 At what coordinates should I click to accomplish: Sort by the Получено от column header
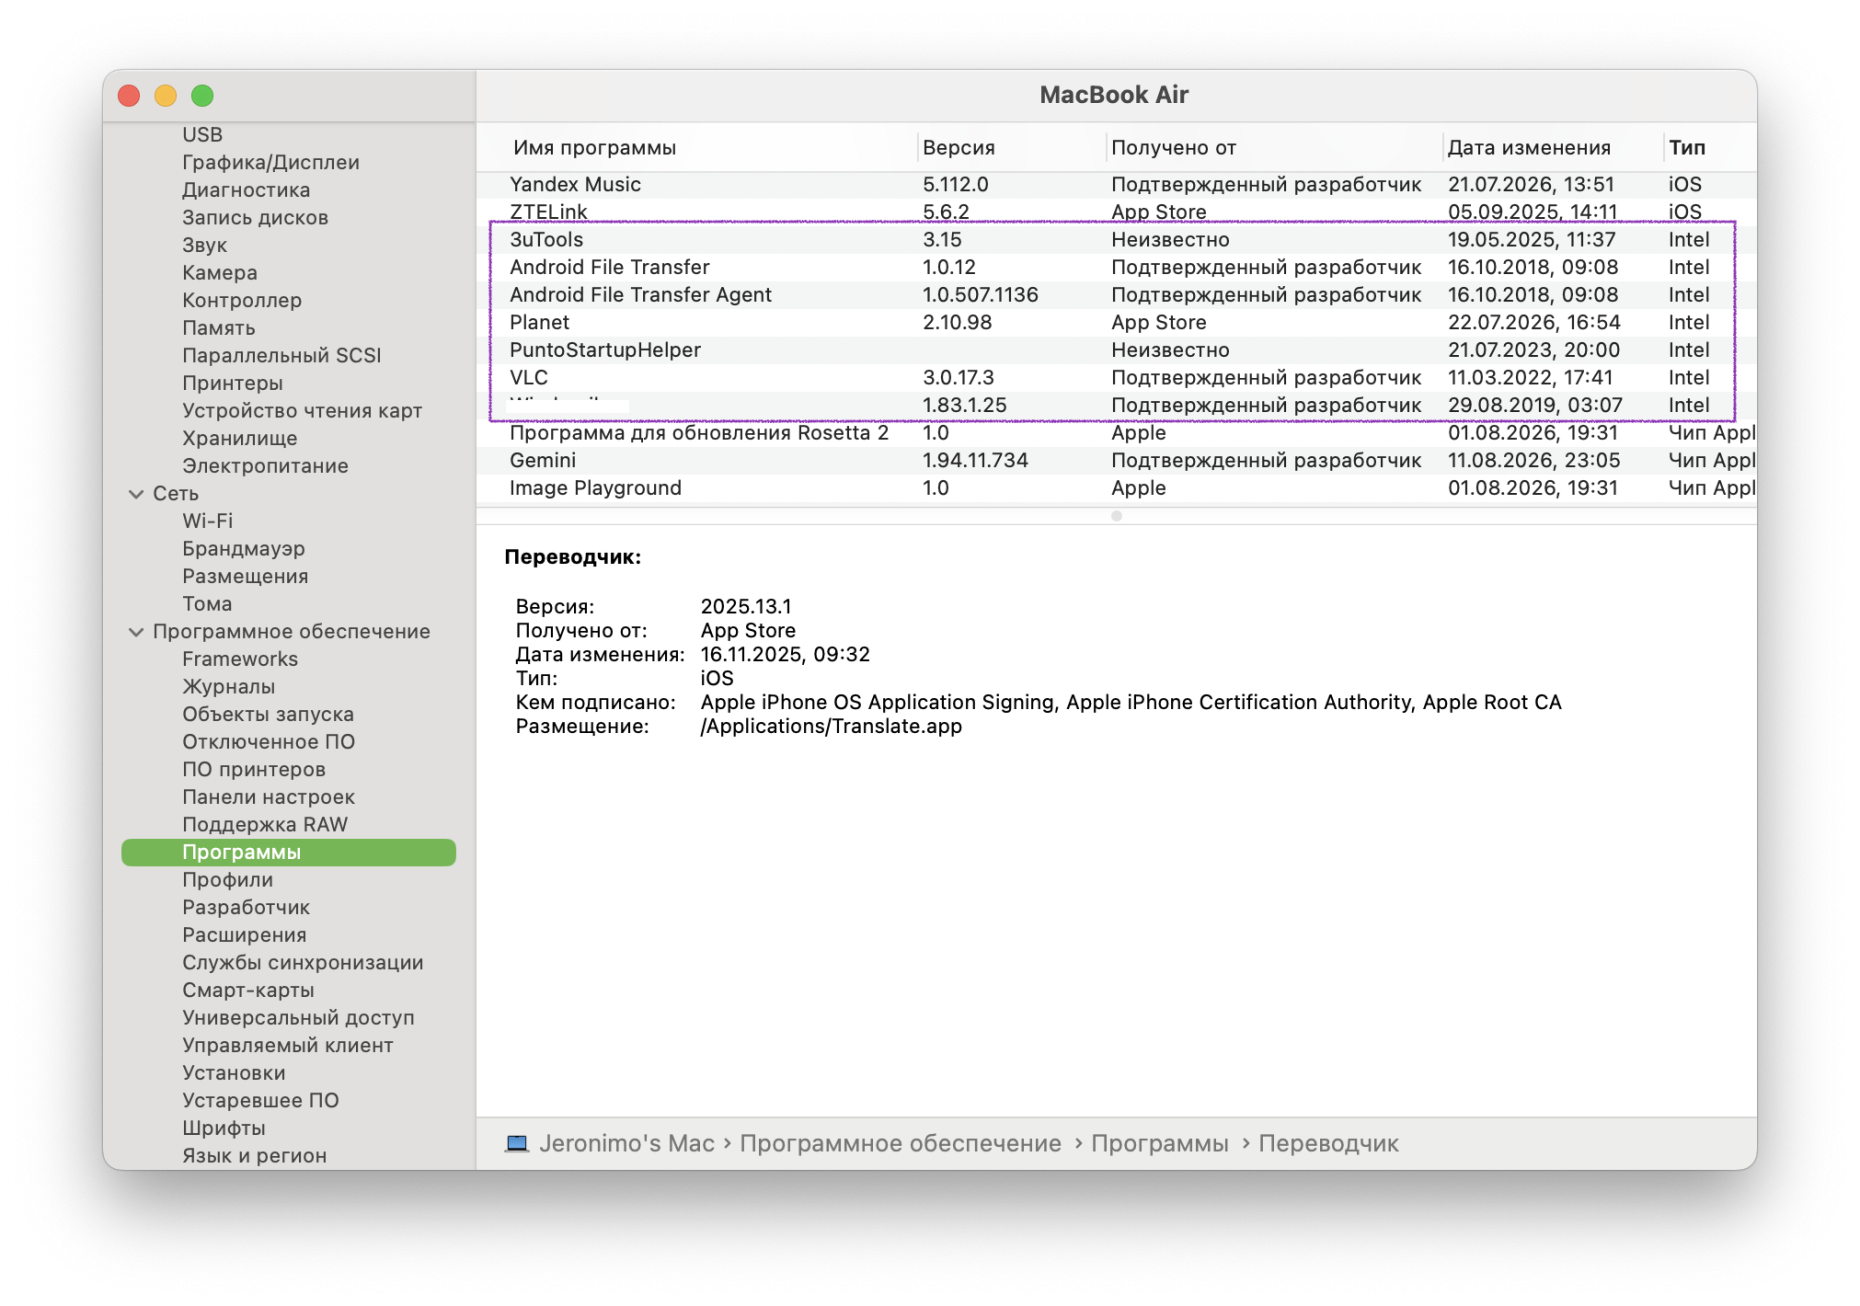click(x=1173, y=148)
